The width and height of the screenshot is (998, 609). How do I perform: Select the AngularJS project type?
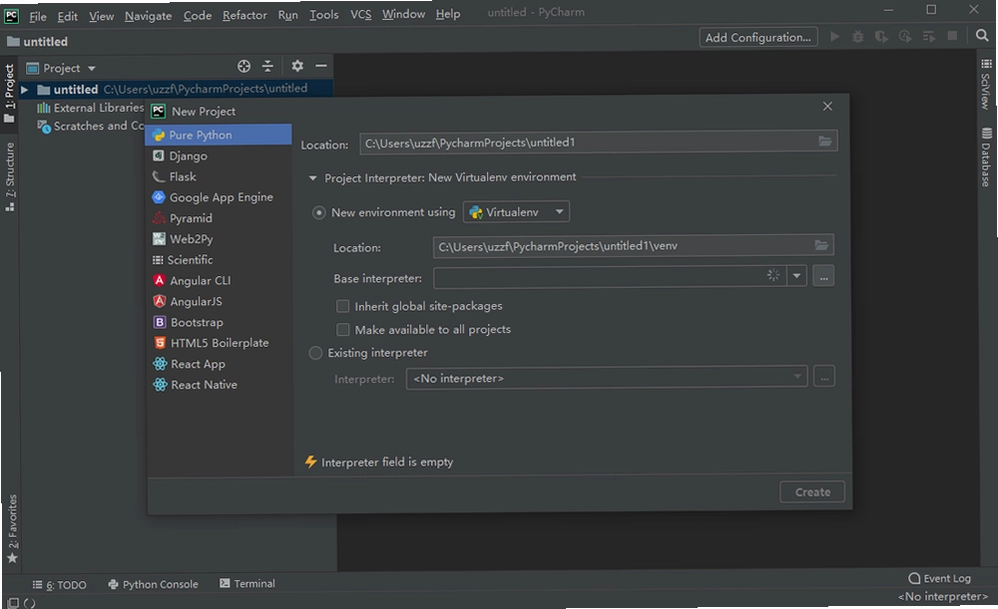coord(219,302)
